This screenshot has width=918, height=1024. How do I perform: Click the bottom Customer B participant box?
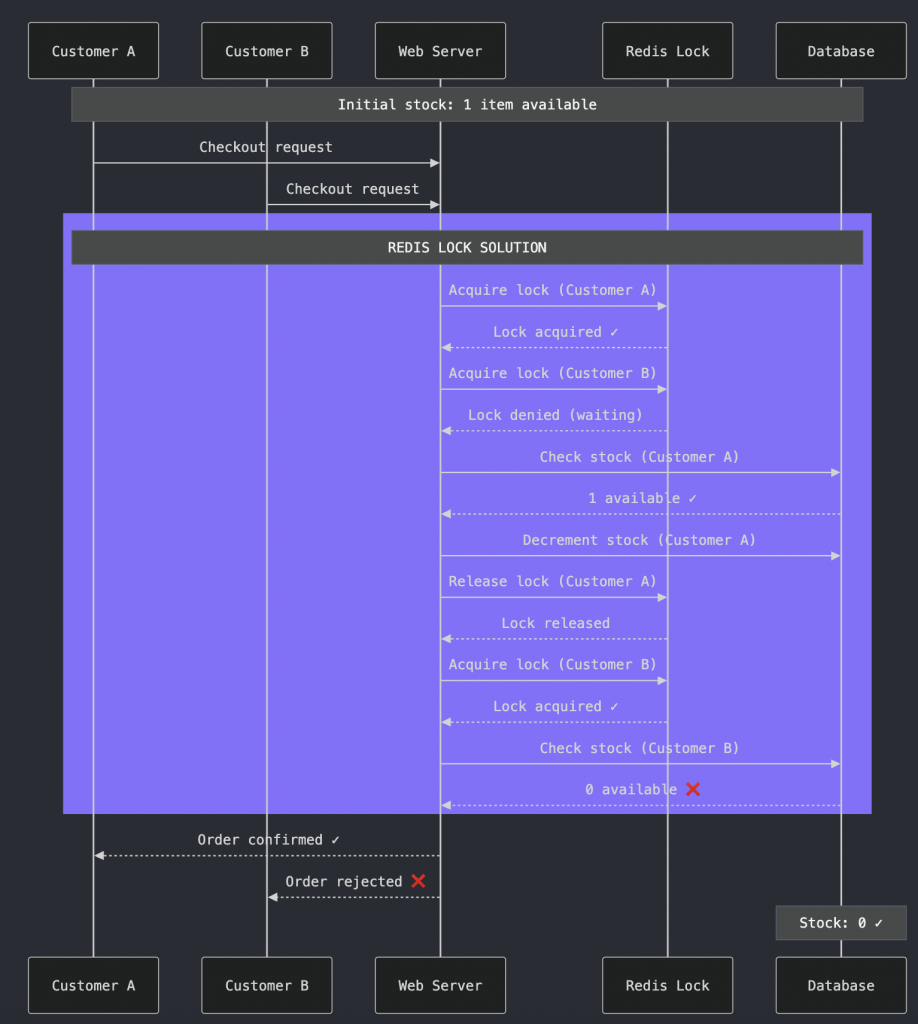point(267,985)
